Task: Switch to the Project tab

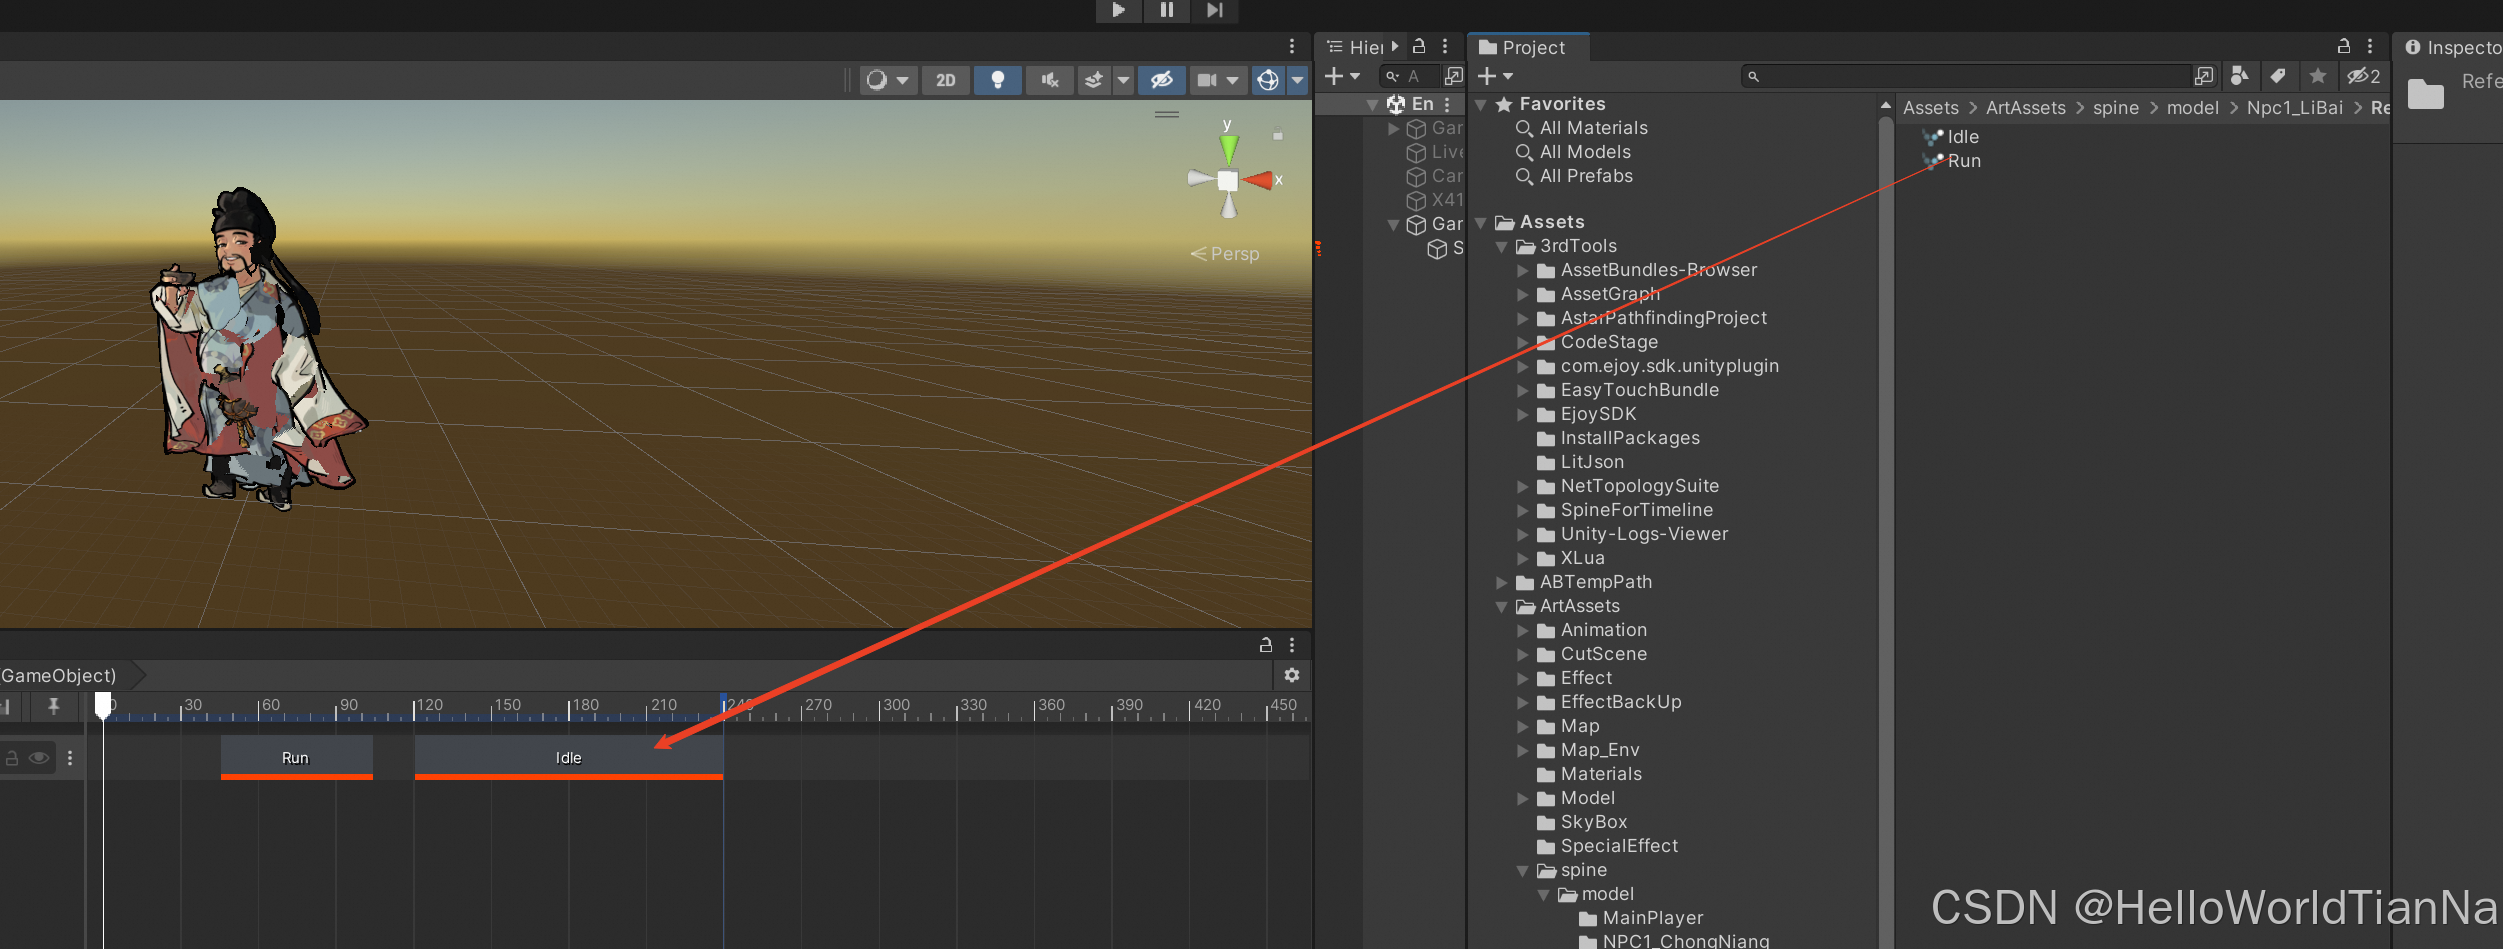Action: [x=1527, y=47]
